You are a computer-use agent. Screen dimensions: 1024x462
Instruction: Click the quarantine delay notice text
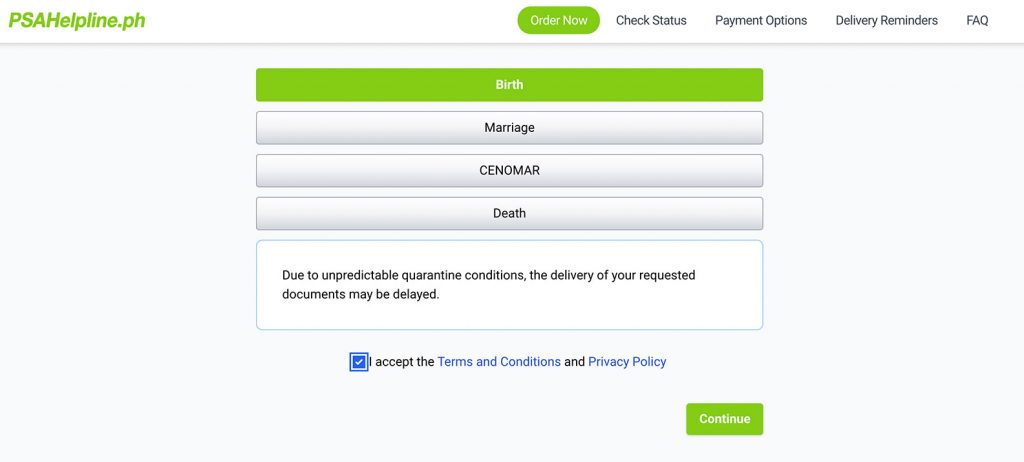(x=488, y=284)
